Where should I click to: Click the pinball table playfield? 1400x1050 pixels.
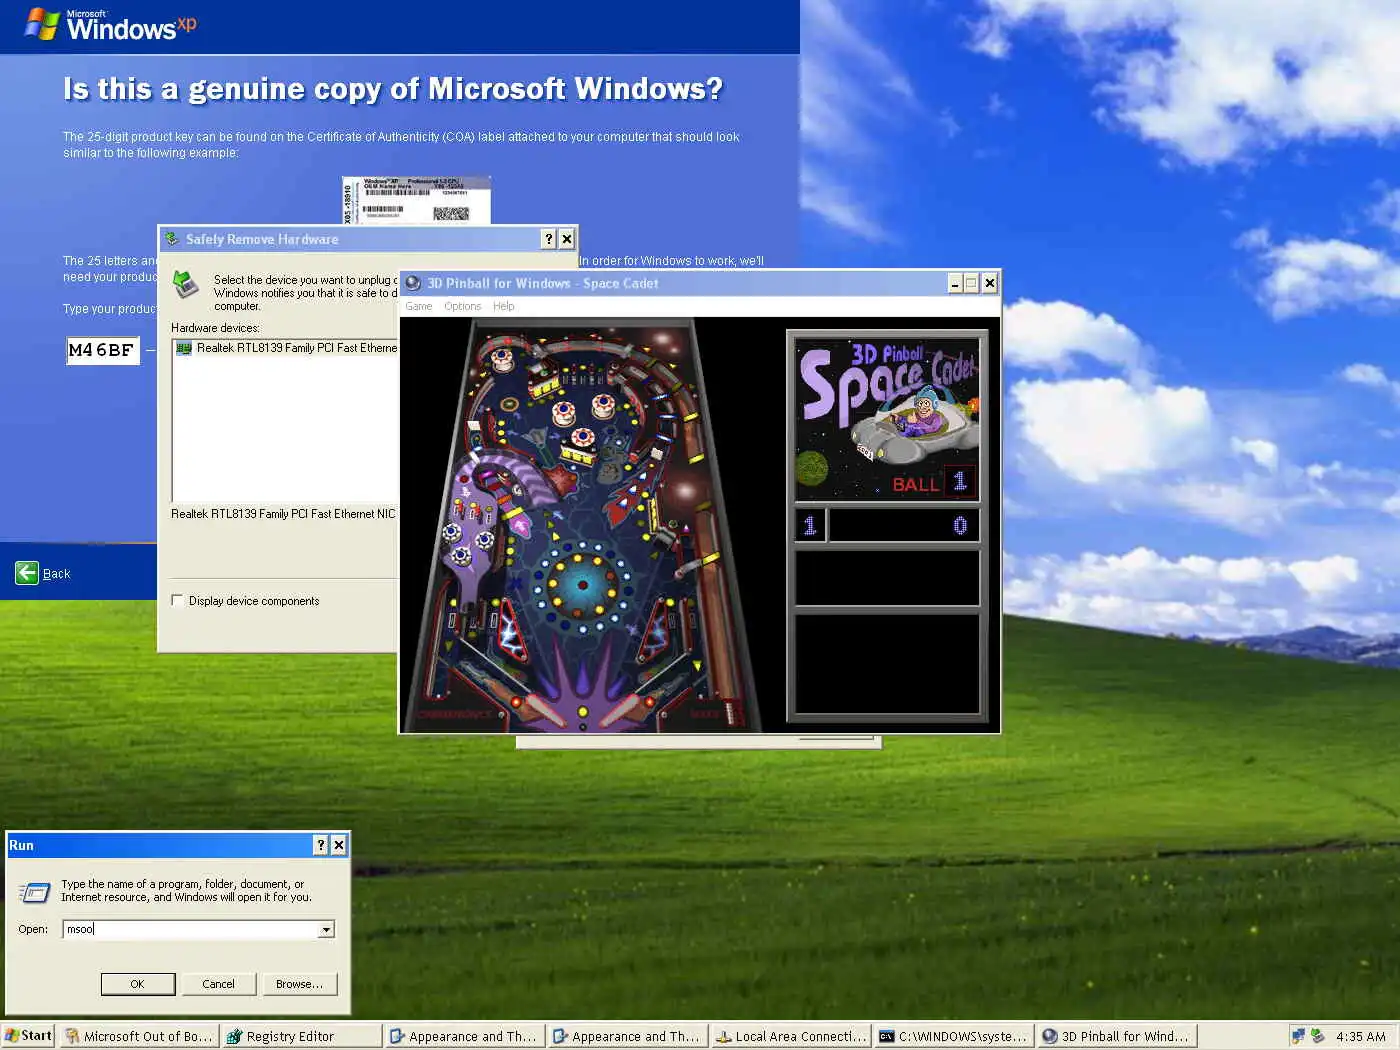[x=583, y=525]
